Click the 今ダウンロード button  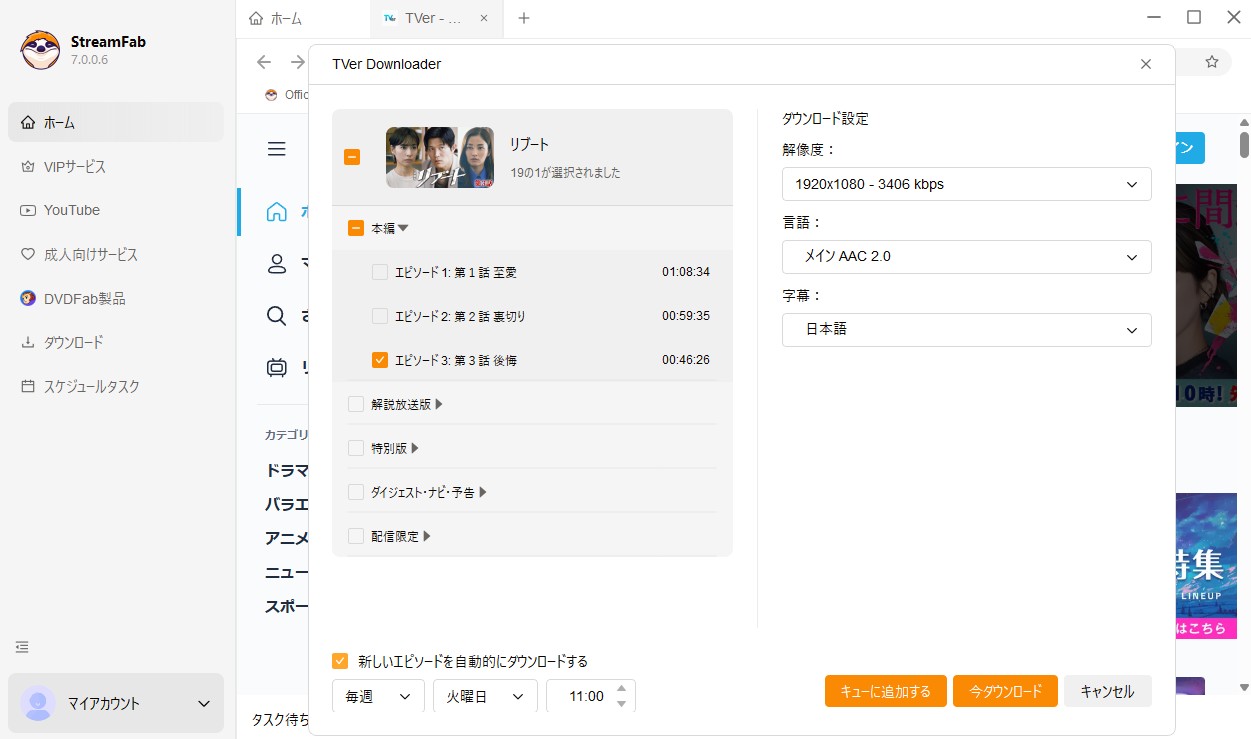tap(1005, 690)
